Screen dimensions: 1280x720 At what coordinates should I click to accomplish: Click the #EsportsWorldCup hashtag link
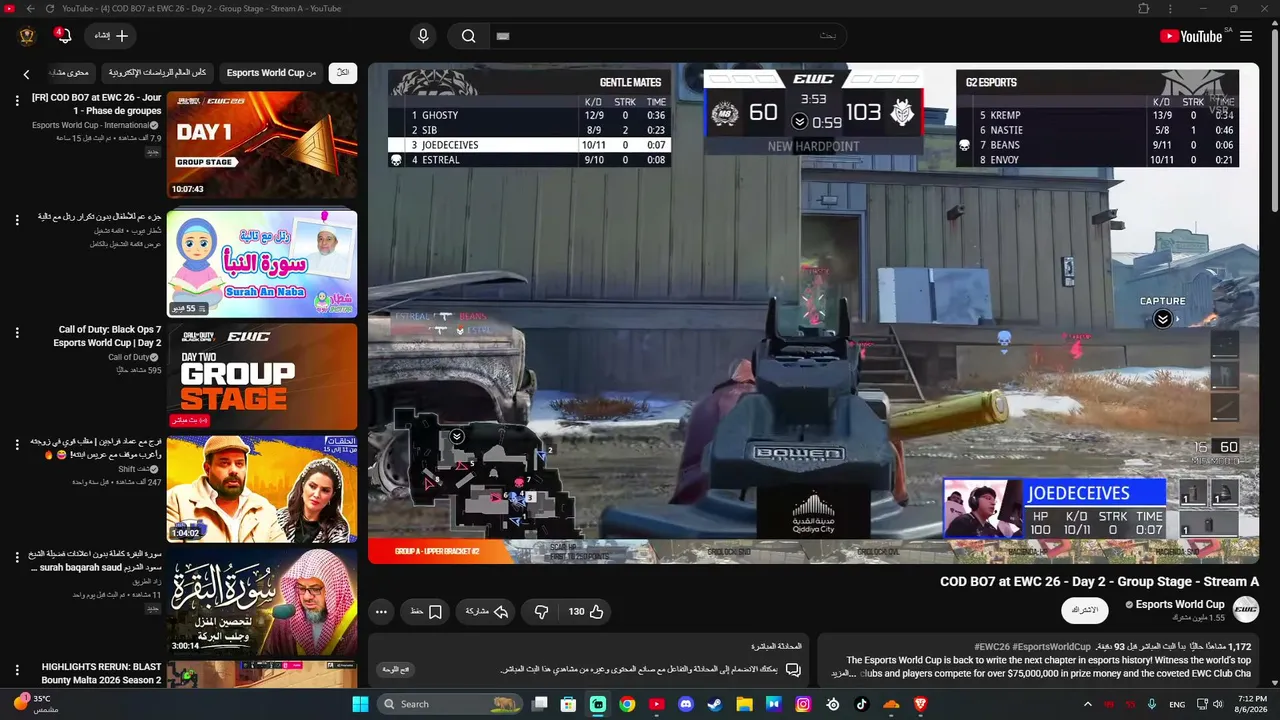pyautogui.click(x=1051, y=647)
